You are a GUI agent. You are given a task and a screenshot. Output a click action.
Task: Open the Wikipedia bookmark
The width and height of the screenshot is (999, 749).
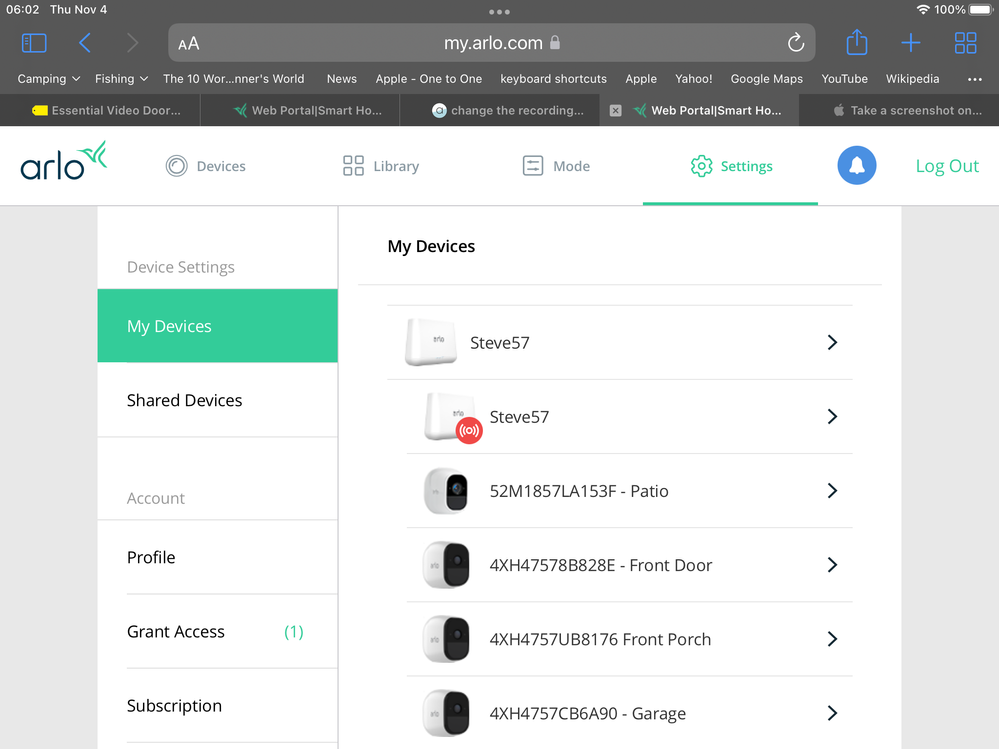point(912,79)
